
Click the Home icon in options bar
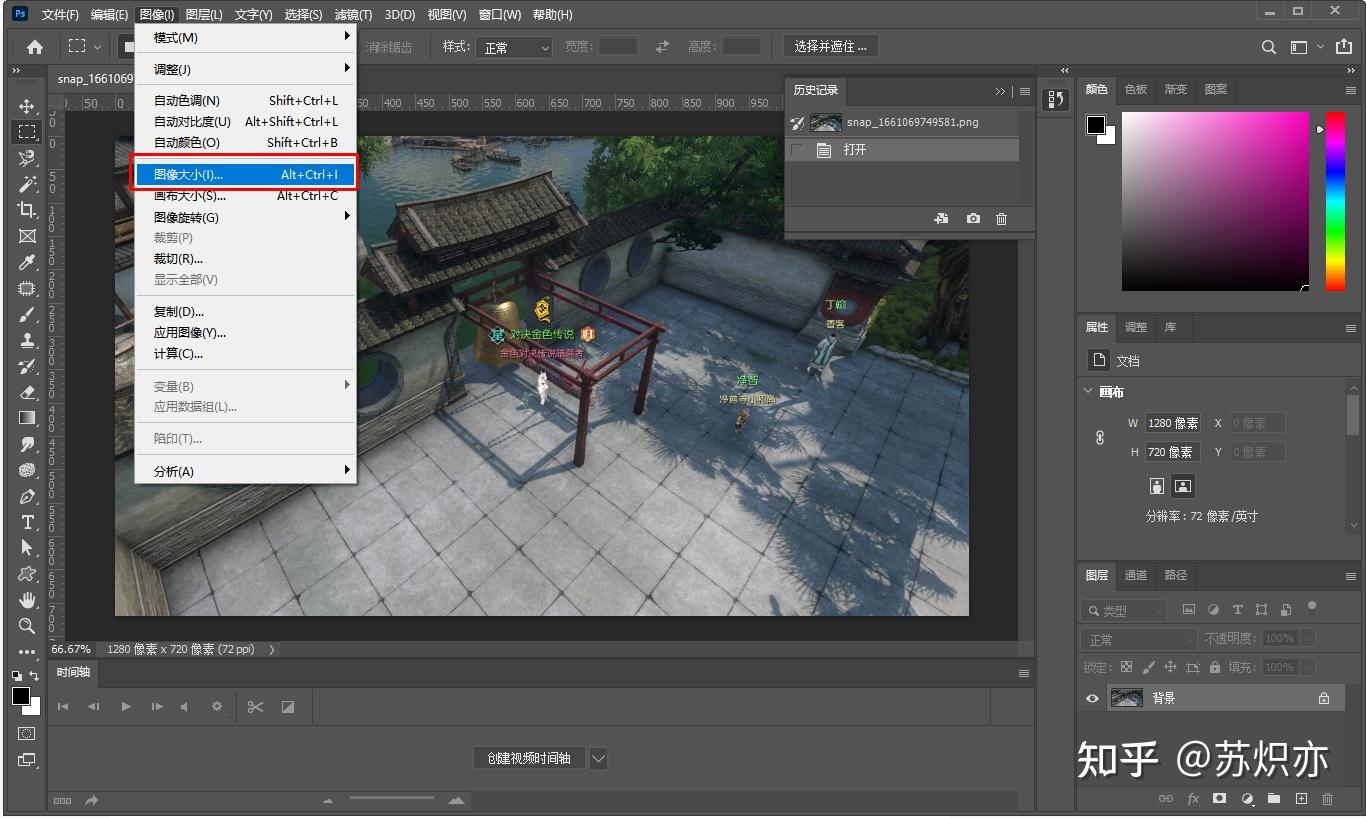point(35,47)
